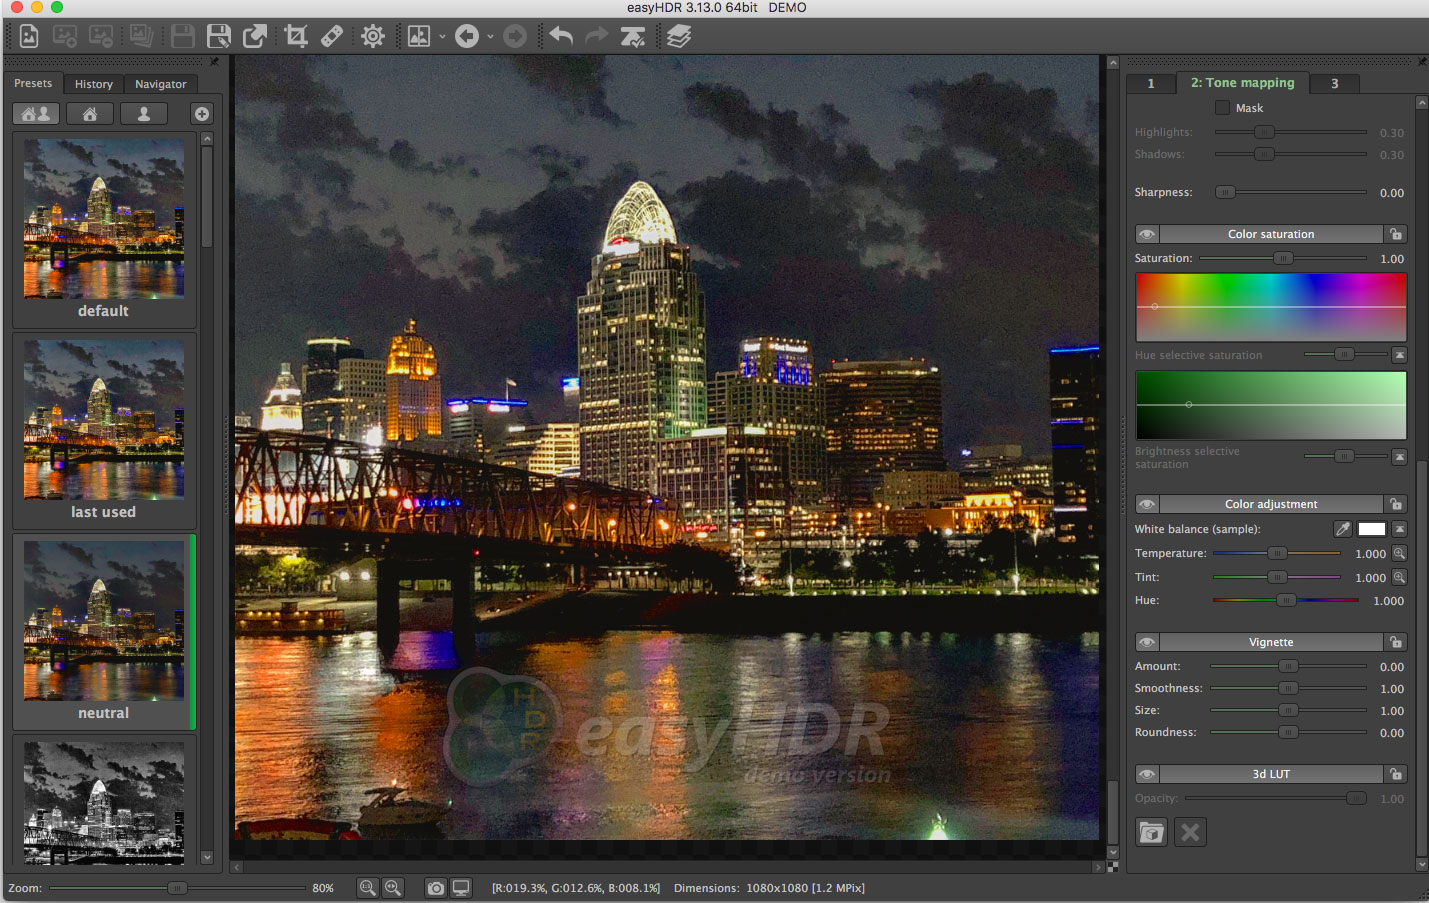Unpin the left Presets panel
This screenshot has width=1429, height=903.
click(214, 62)
